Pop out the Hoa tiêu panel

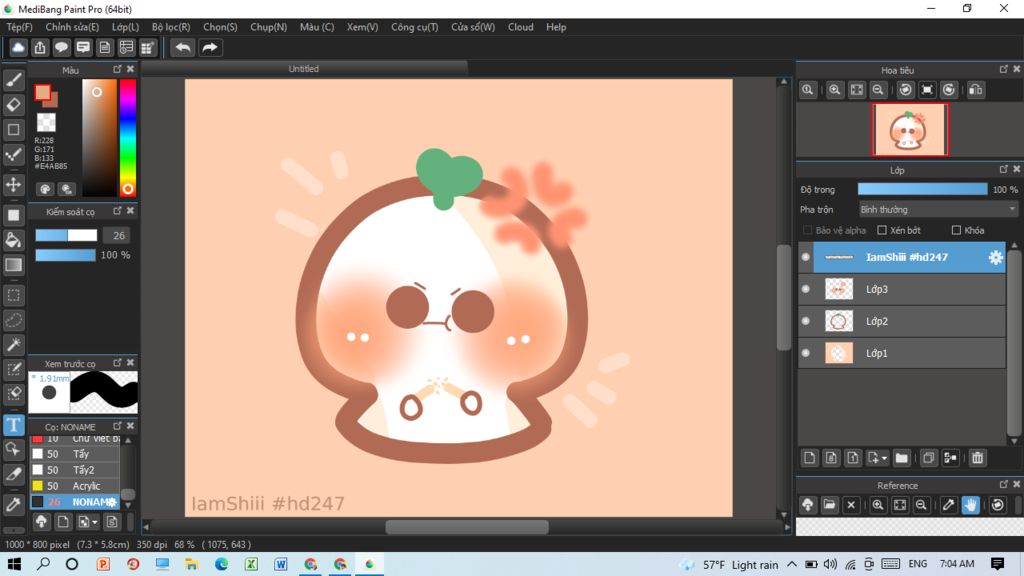[1004, 69]
